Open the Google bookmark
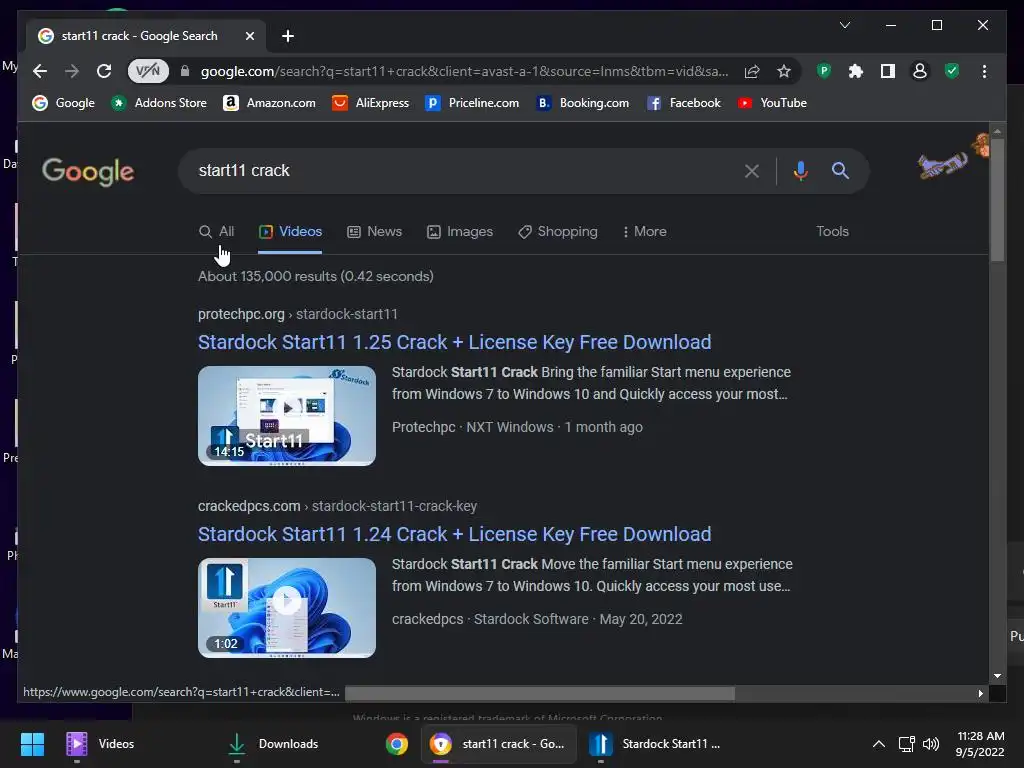Screen dimensions: 1024x768 coord(64,103)
